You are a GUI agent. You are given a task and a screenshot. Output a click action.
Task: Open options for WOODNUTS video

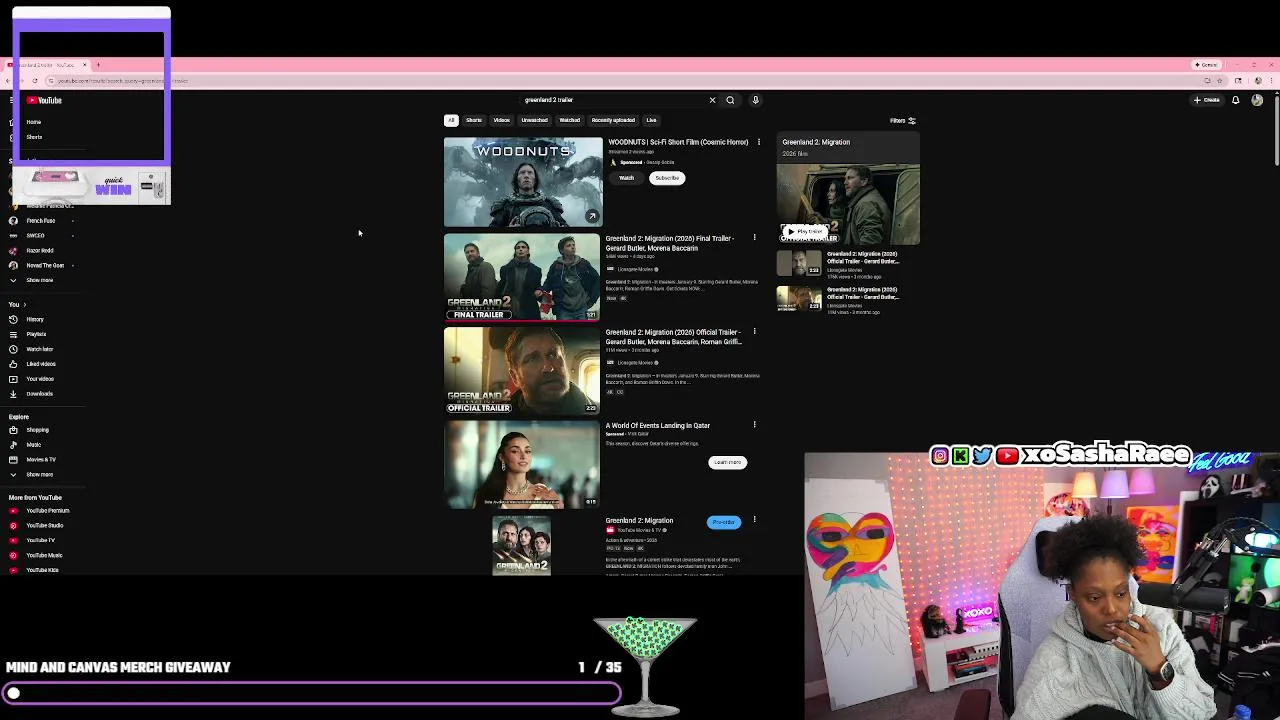[x=758, y=142]
